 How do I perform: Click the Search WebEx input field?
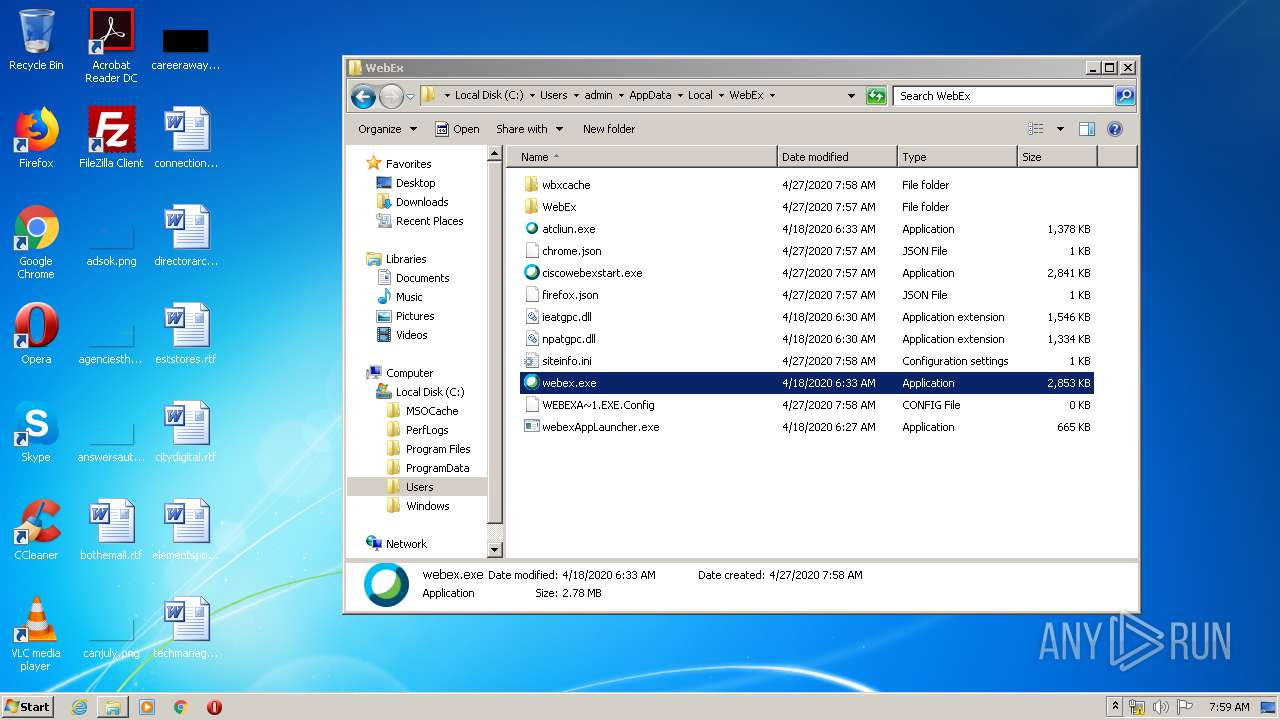[1003, 96]
